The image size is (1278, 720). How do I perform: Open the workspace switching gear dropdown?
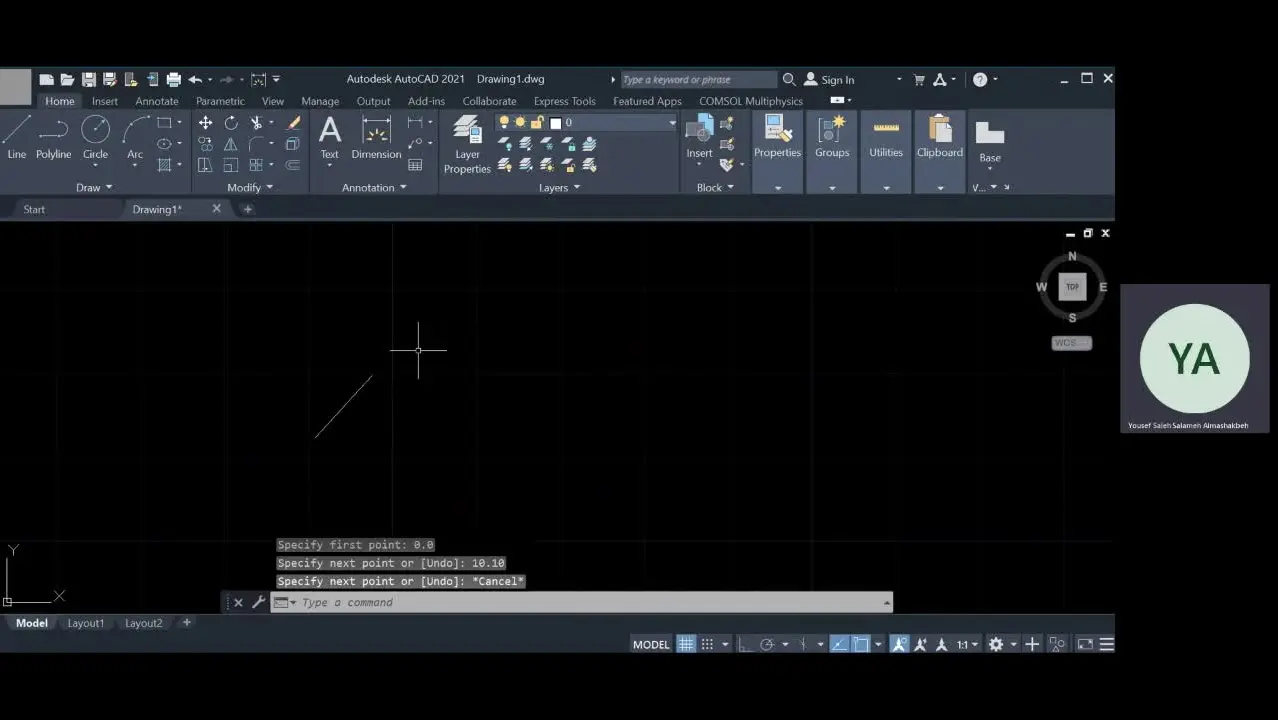pos(1001,644)
